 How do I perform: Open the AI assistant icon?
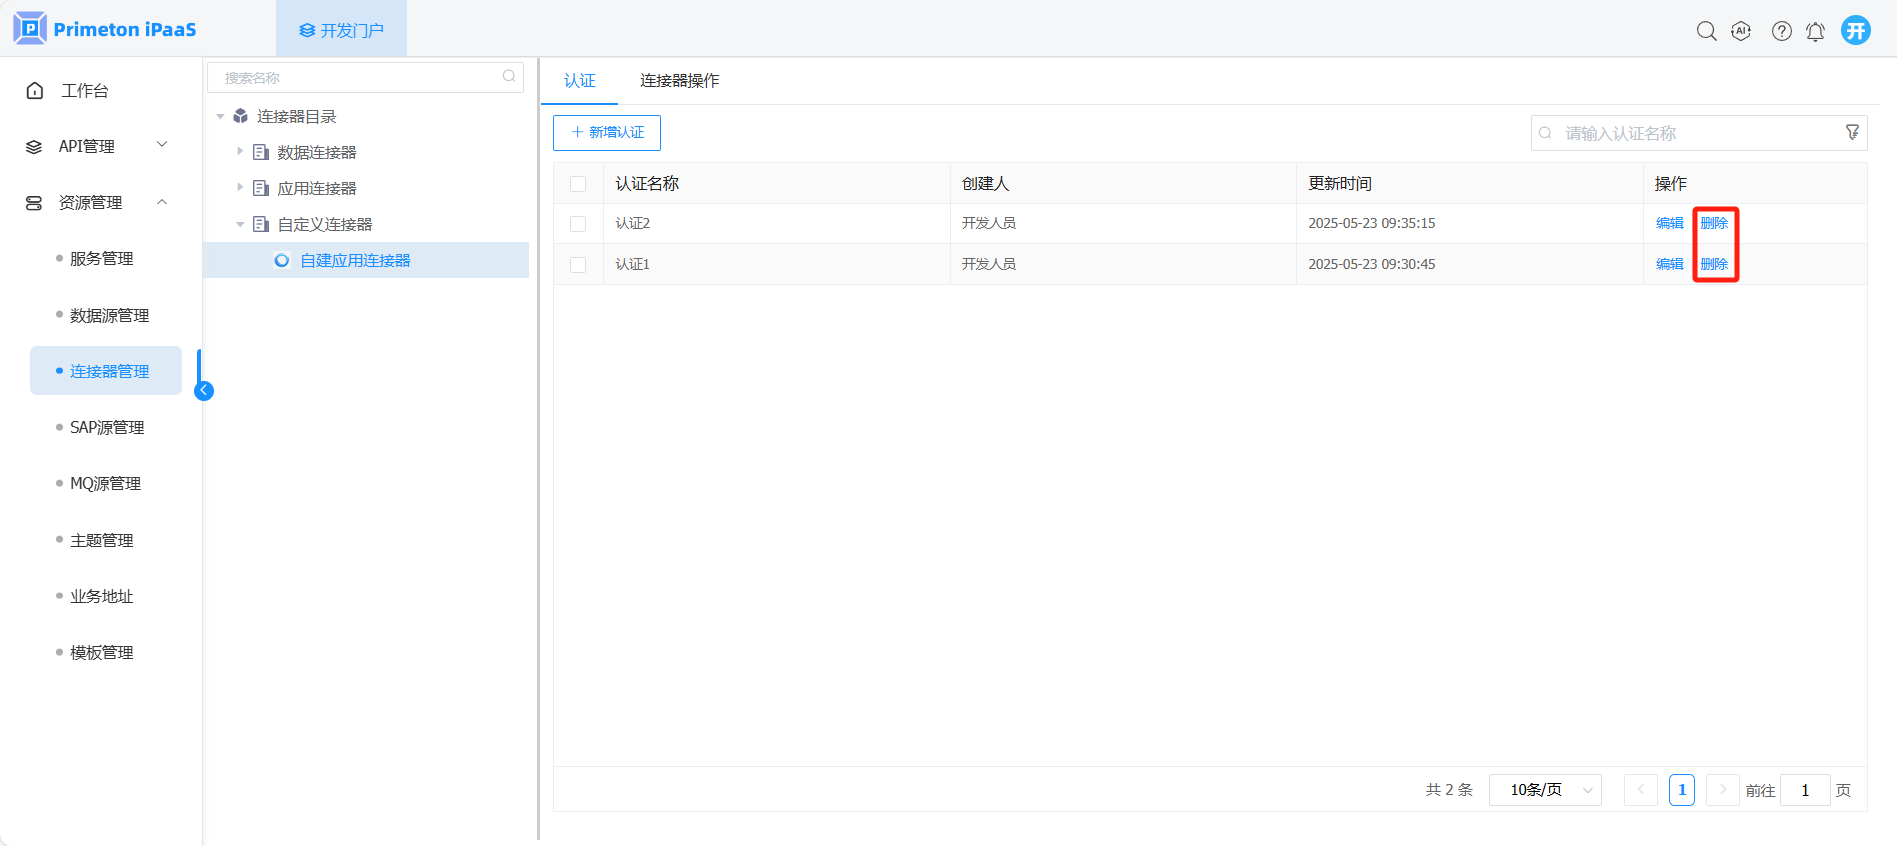coord(1741,31)
